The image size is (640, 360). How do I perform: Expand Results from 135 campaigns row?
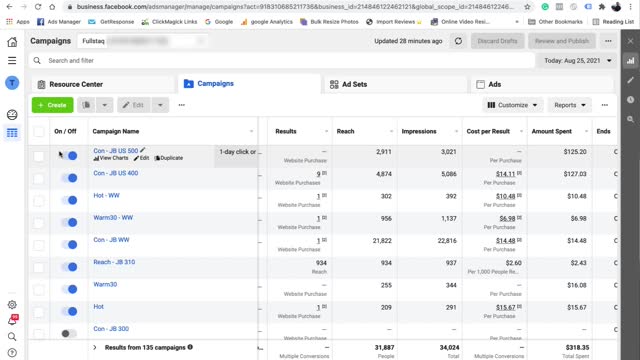coord(95,347)
